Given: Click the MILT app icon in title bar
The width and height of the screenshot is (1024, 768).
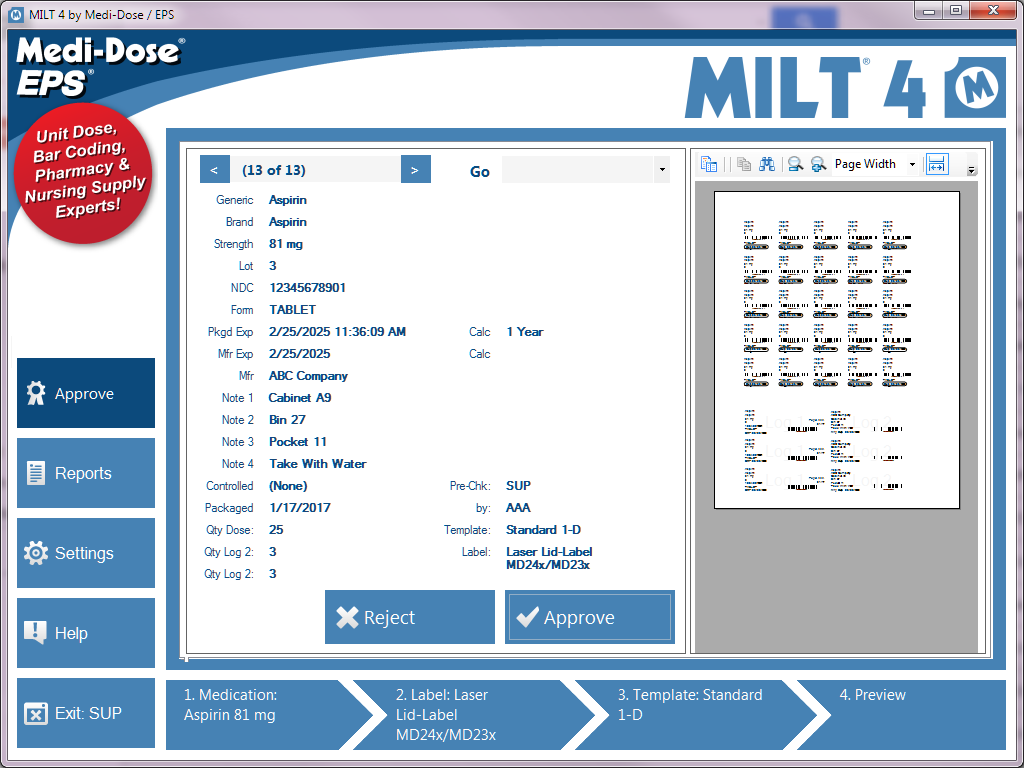Looking at the screenshot, I should pyautogui.click(x=17, y=14).
